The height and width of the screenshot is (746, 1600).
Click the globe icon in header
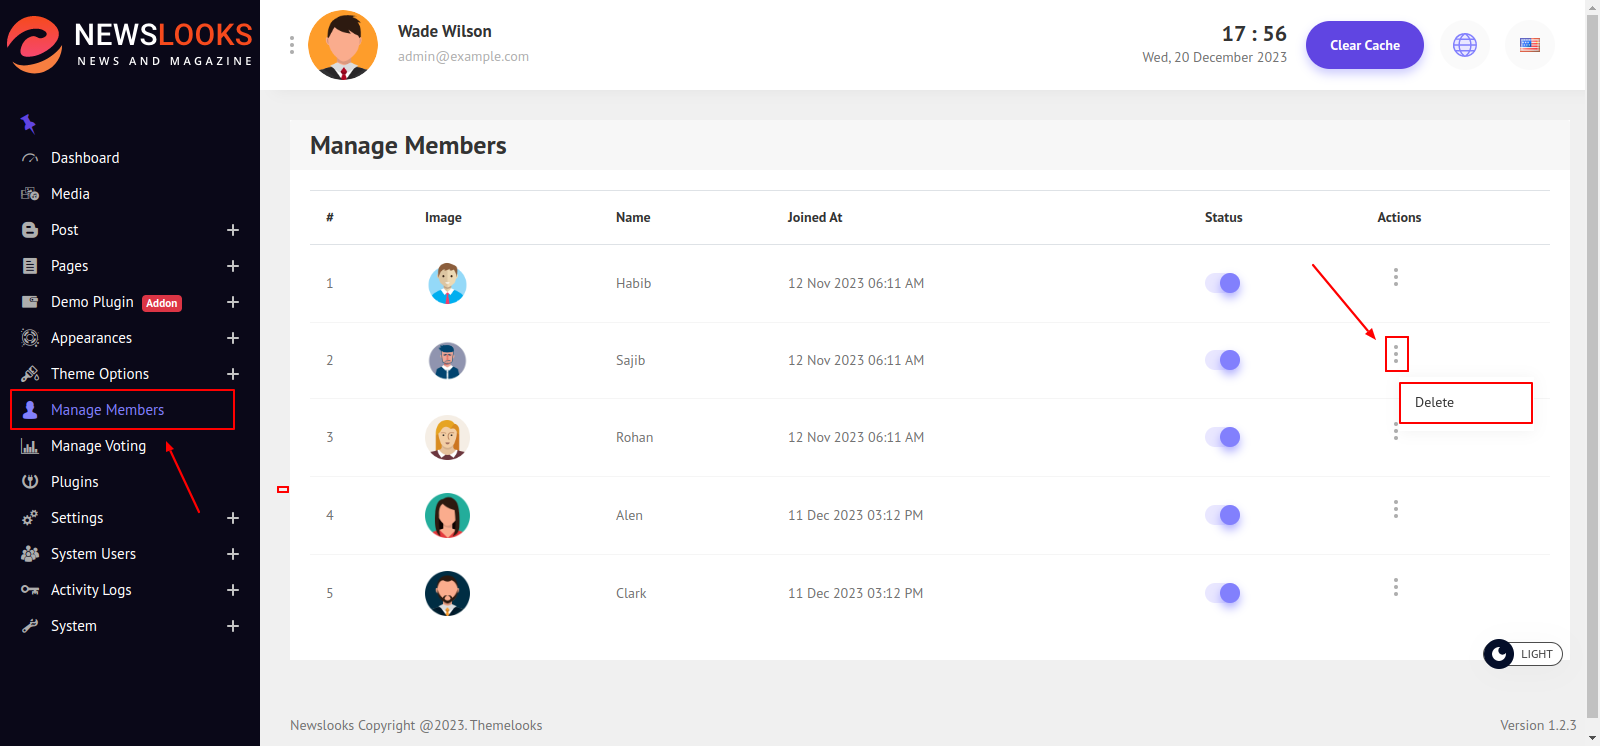click(1464, 45)
